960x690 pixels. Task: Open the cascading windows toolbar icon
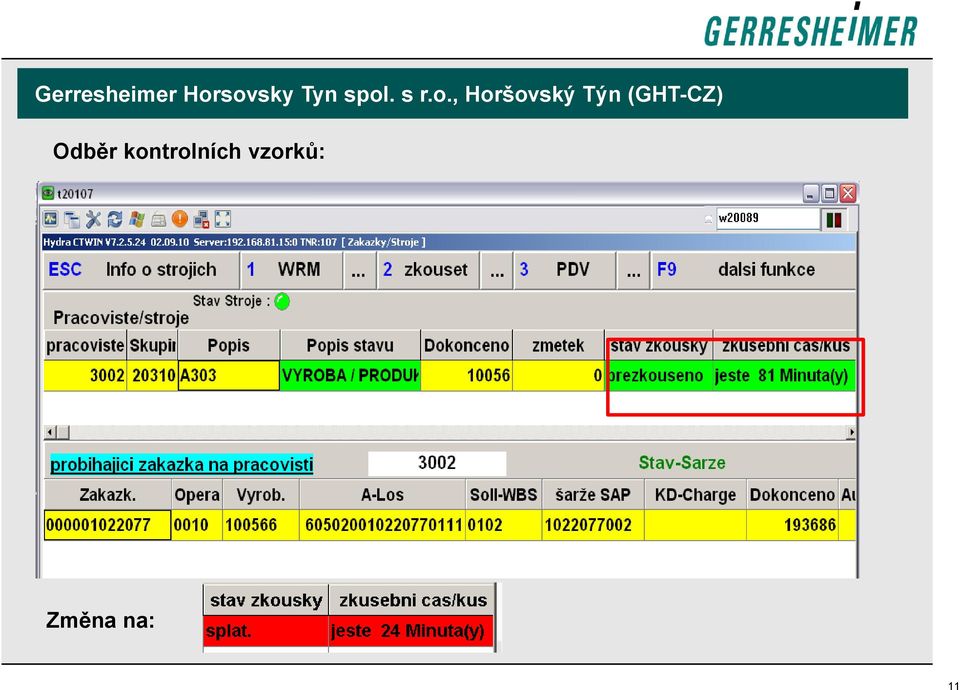click(72, 219)
